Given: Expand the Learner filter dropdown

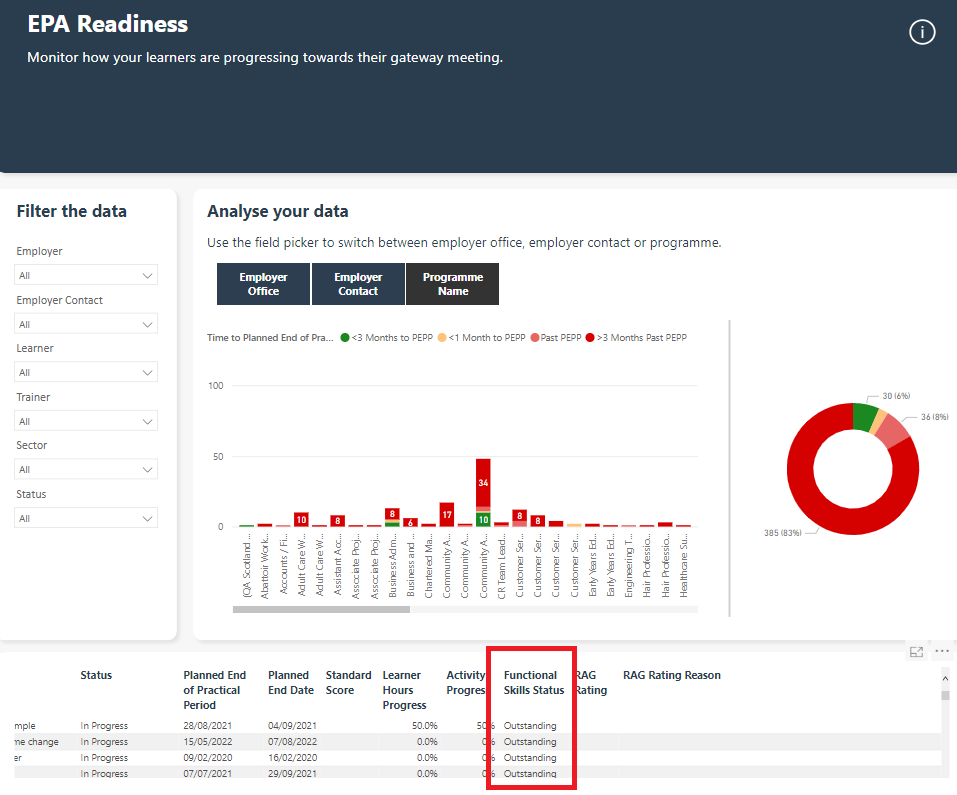Looking at the screenshot, I should pos(85,372).
